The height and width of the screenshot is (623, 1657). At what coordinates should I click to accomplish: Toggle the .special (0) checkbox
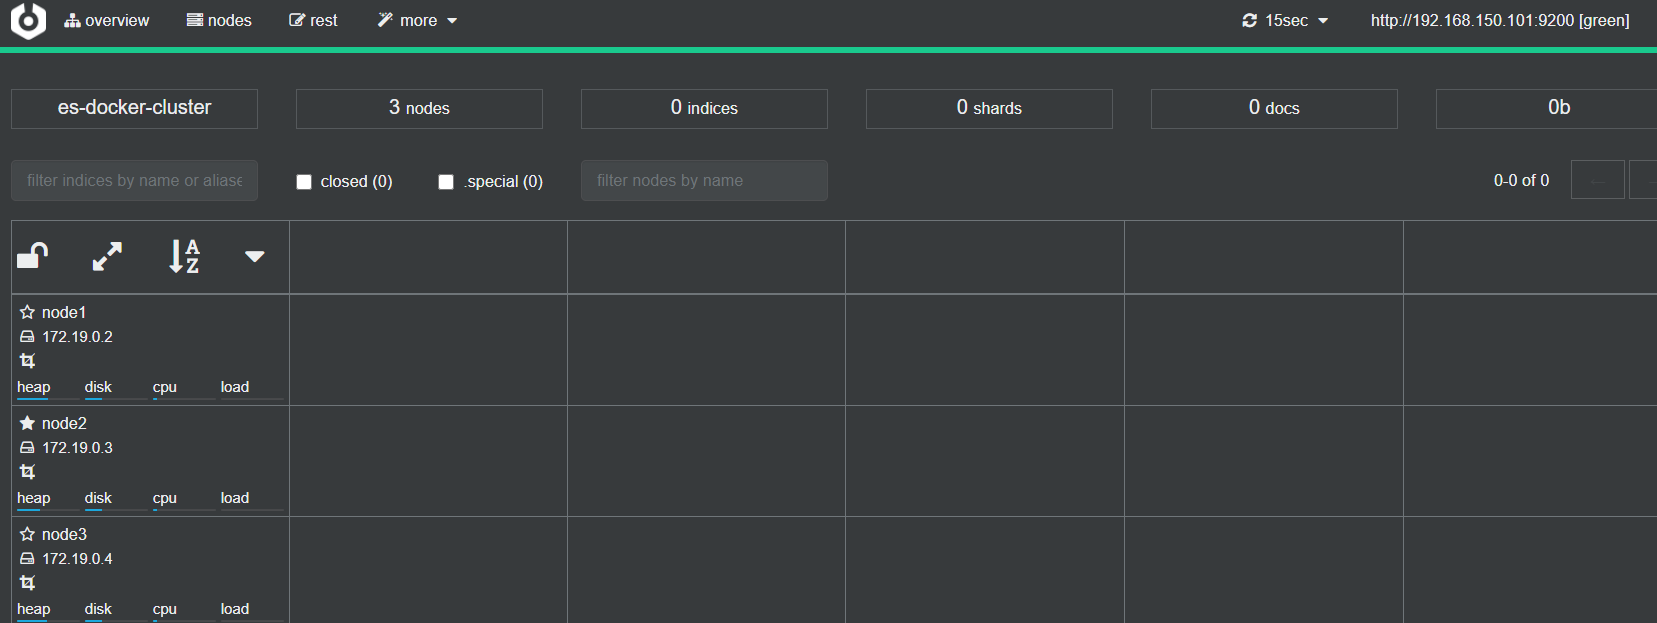[446, 182]
